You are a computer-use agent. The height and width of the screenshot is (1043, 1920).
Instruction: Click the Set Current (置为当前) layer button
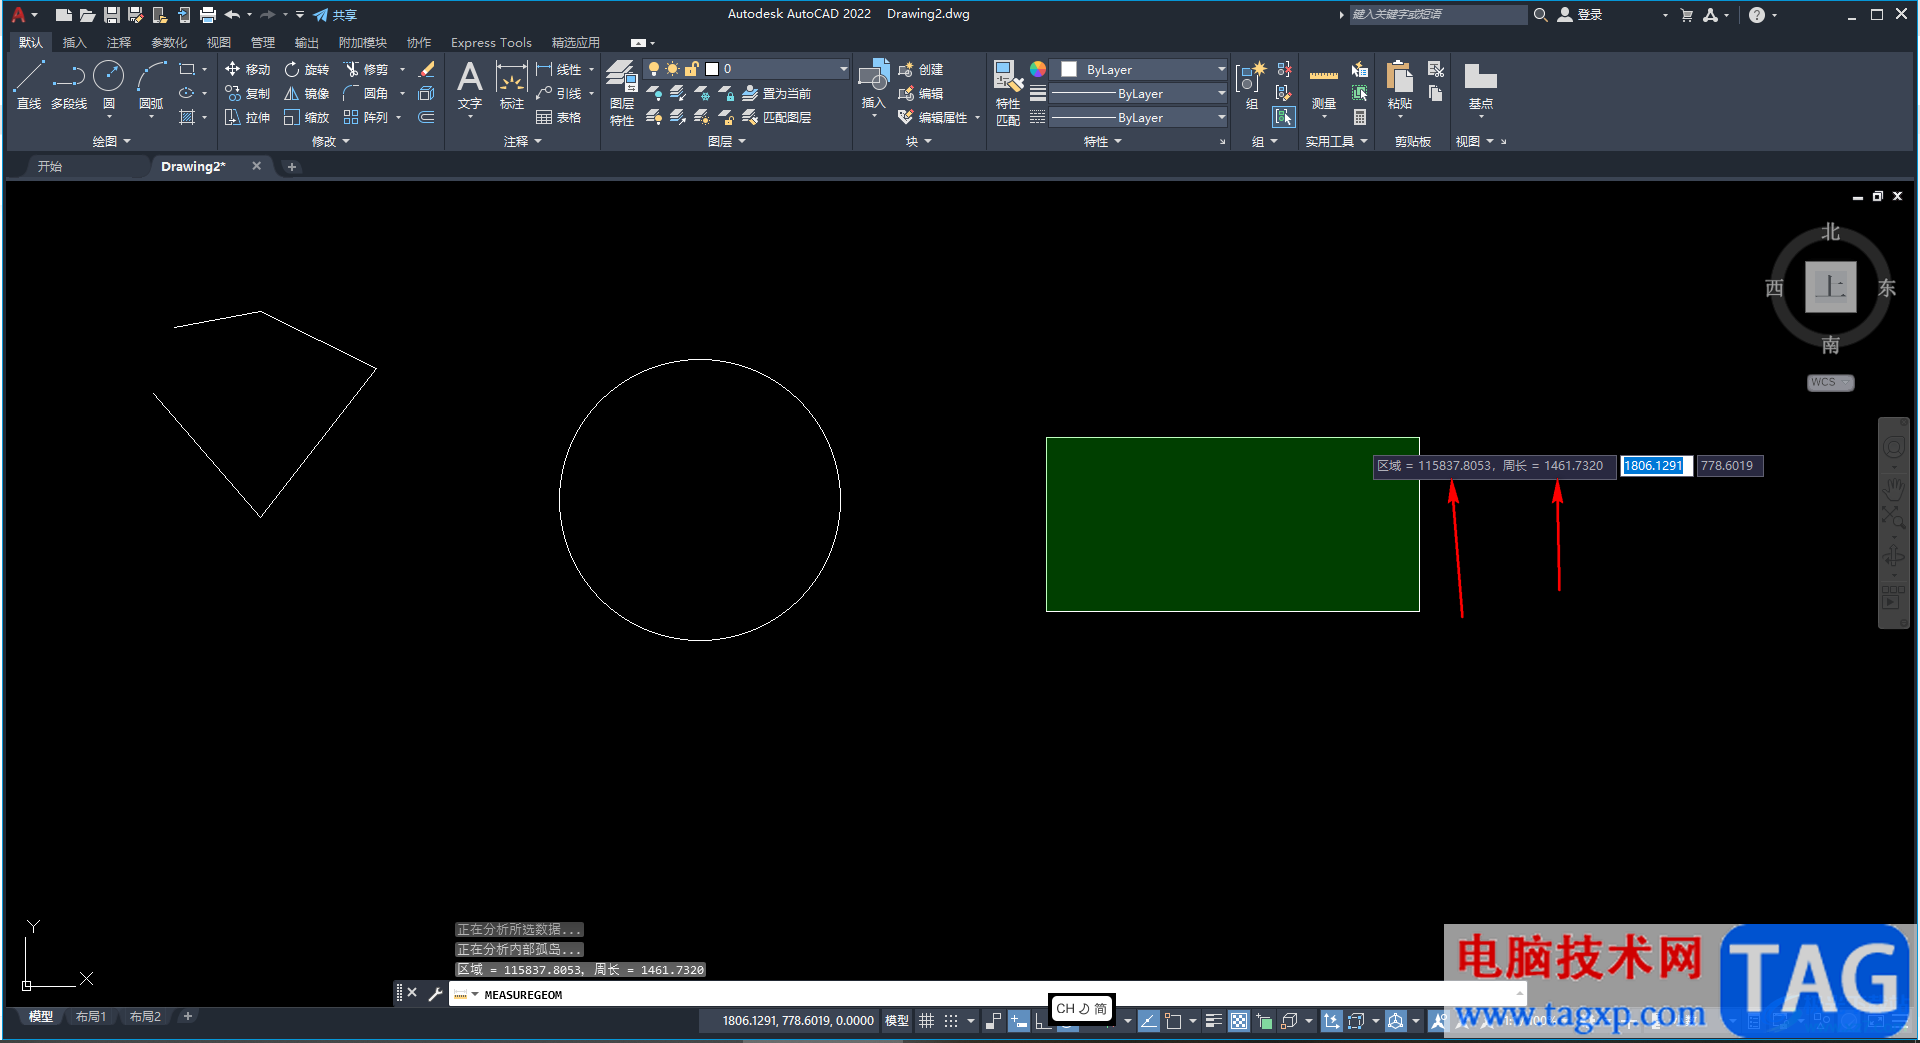tap(776, 93)
